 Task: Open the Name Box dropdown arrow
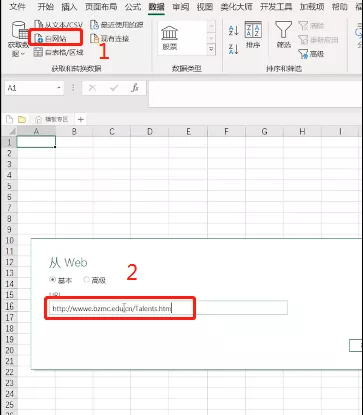[59, 88]
